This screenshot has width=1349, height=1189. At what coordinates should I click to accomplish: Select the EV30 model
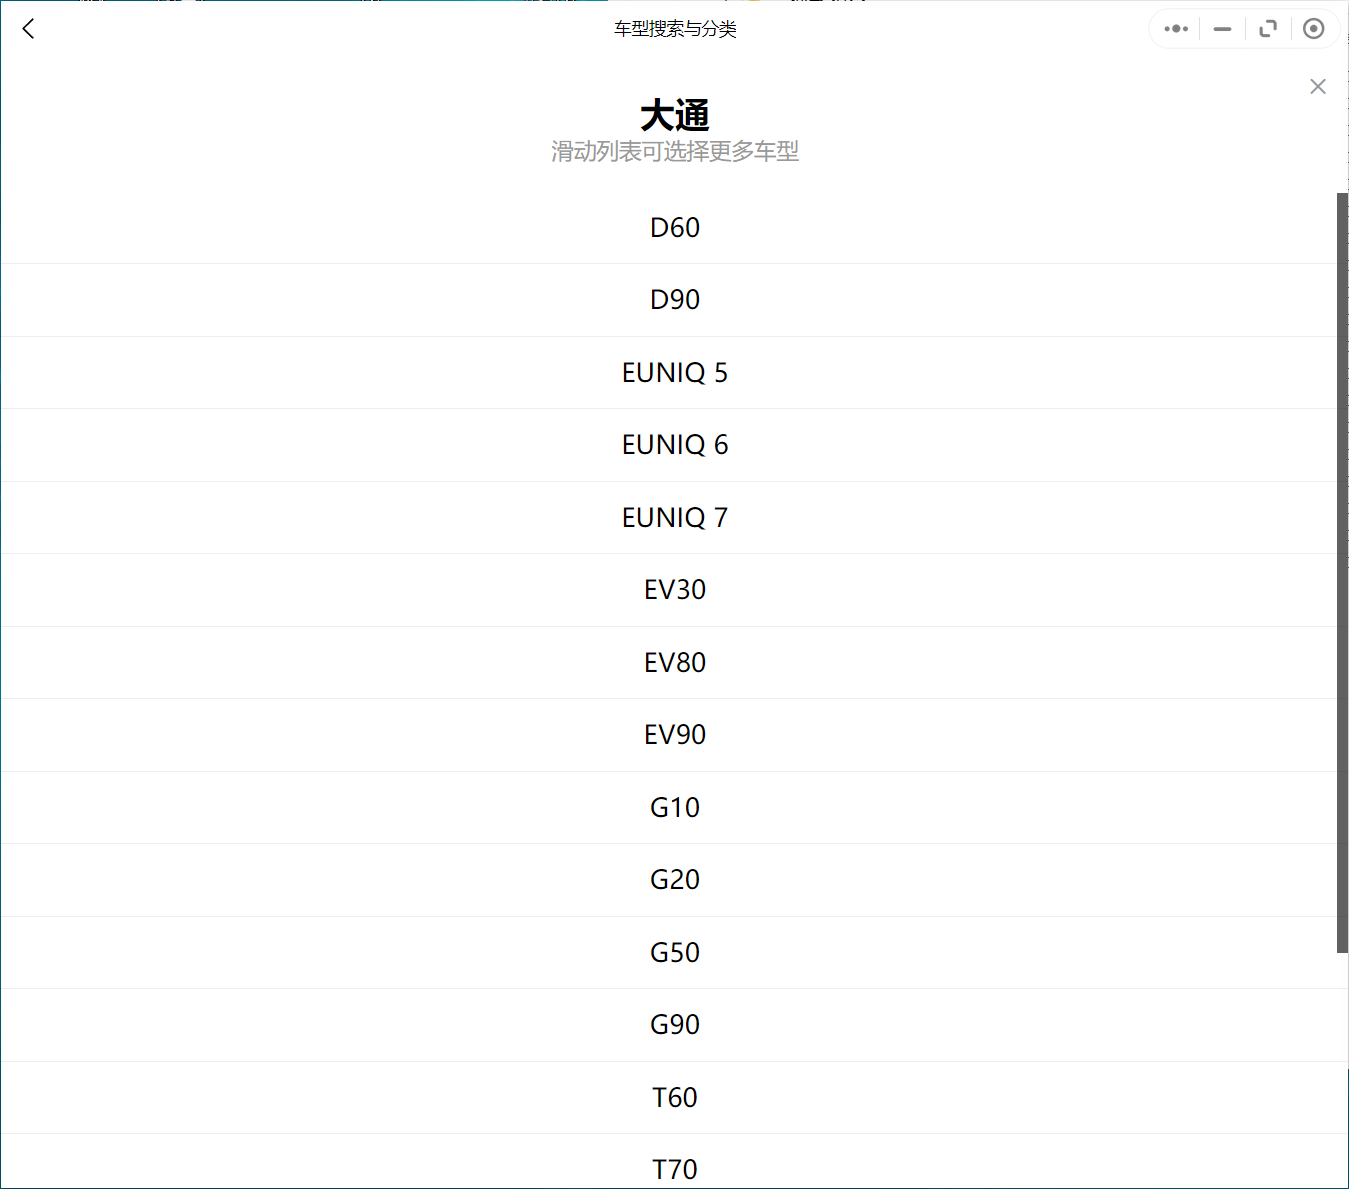point(675,590)
